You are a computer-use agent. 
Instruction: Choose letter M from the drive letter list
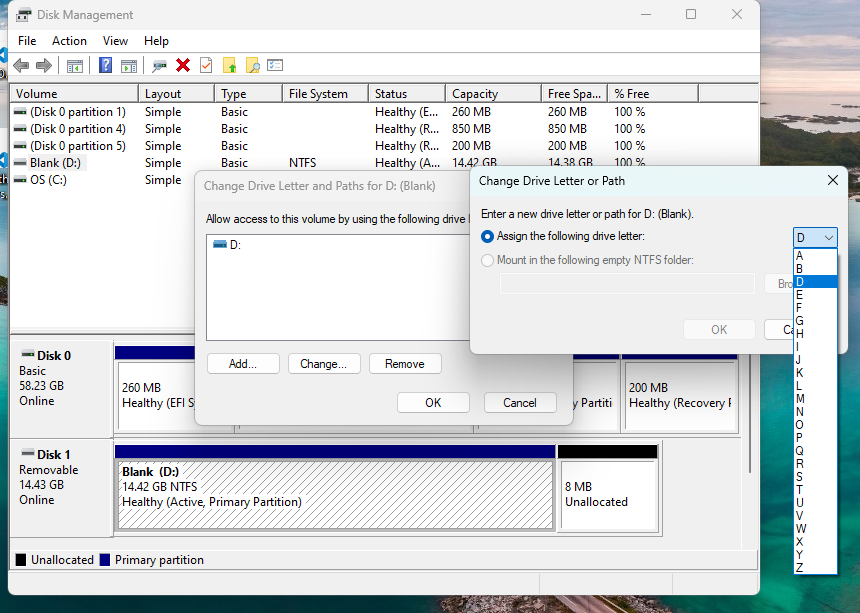pyautogui.click(x=815, y=399)
